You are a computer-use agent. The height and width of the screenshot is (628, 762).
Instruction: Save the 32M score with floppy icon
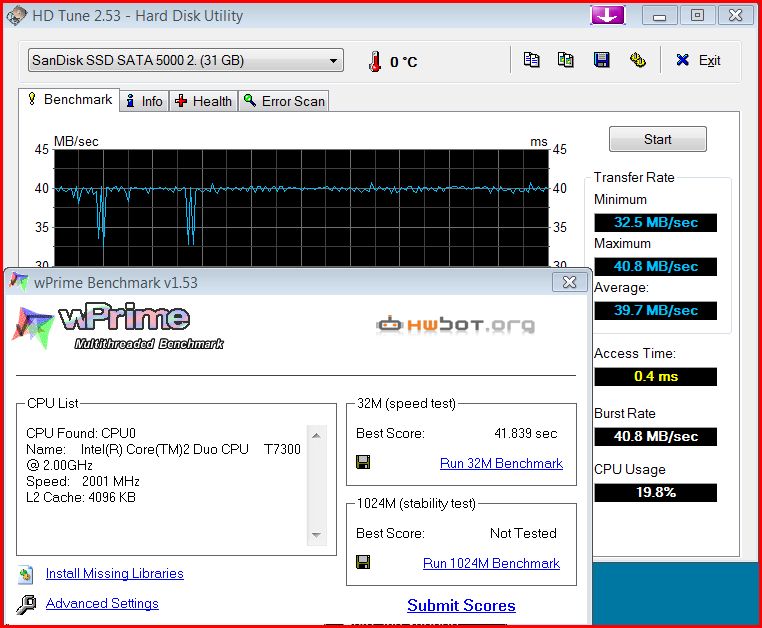[x=363, y=462]
